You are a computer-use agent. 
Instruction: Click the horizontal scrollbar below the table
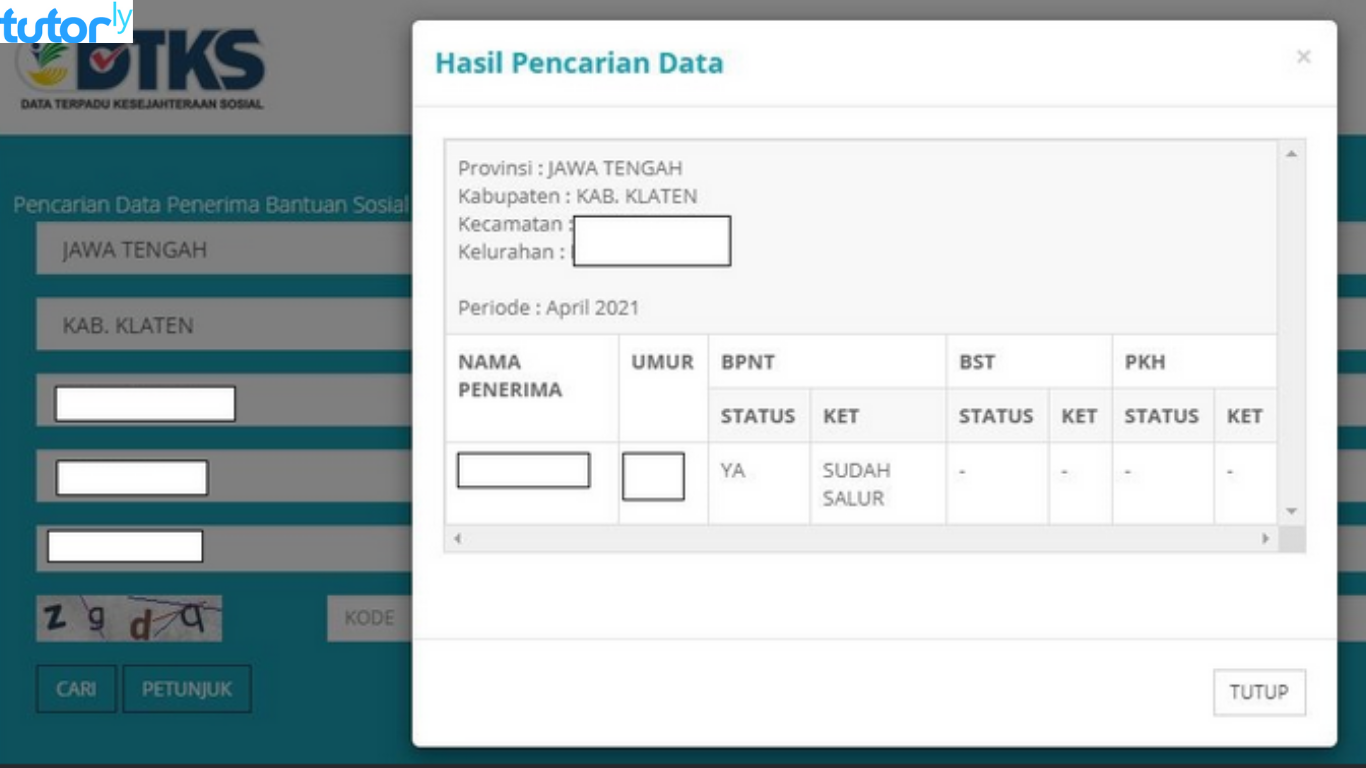pyautogui.click(x=860, y=538)
